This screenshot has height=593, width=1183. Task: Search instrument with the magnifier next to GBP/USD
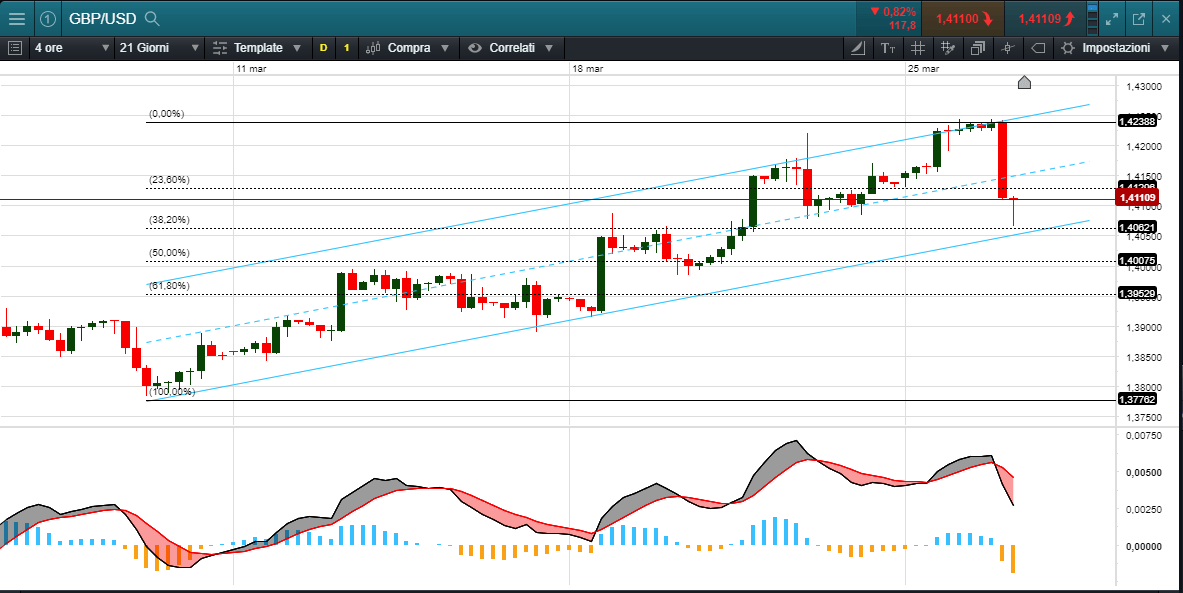[152, 19]
